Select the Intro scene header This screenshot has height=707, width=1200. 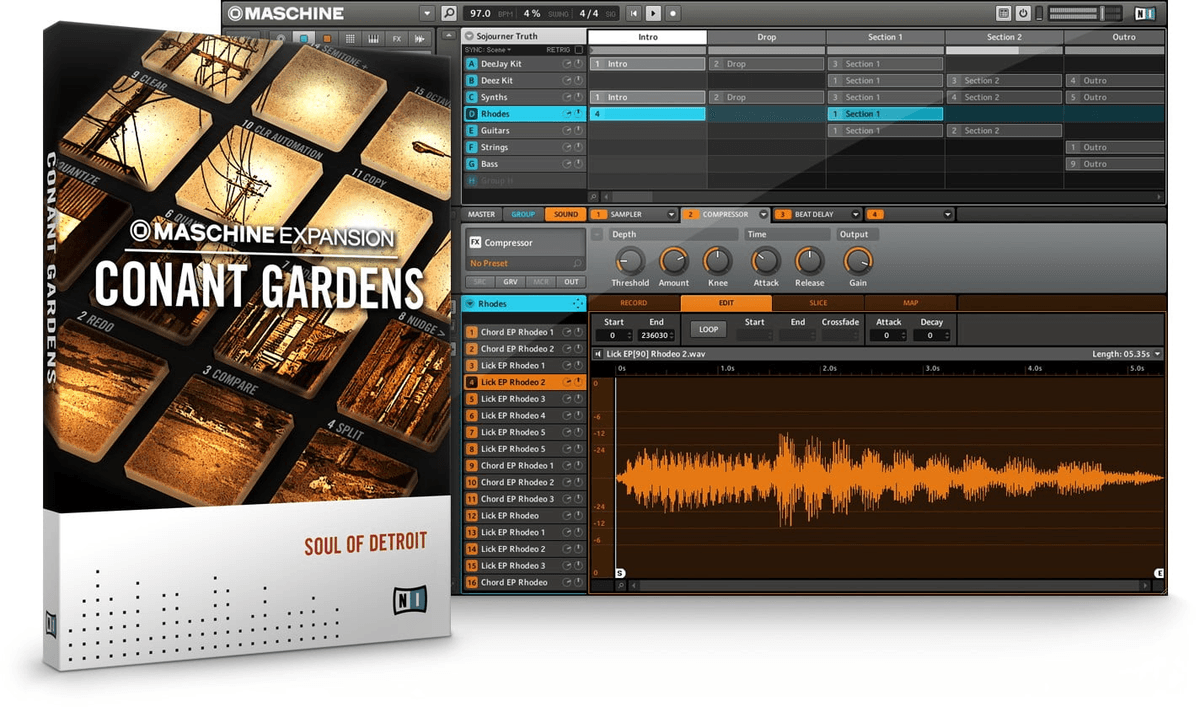(x=647, y=37)
